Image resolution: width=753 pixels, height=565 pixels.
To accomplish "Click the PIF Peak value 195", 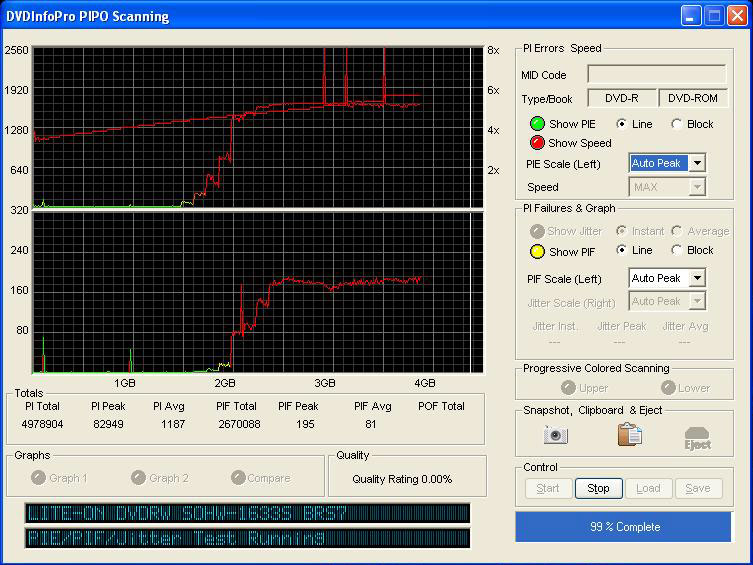I will point(305,424).
